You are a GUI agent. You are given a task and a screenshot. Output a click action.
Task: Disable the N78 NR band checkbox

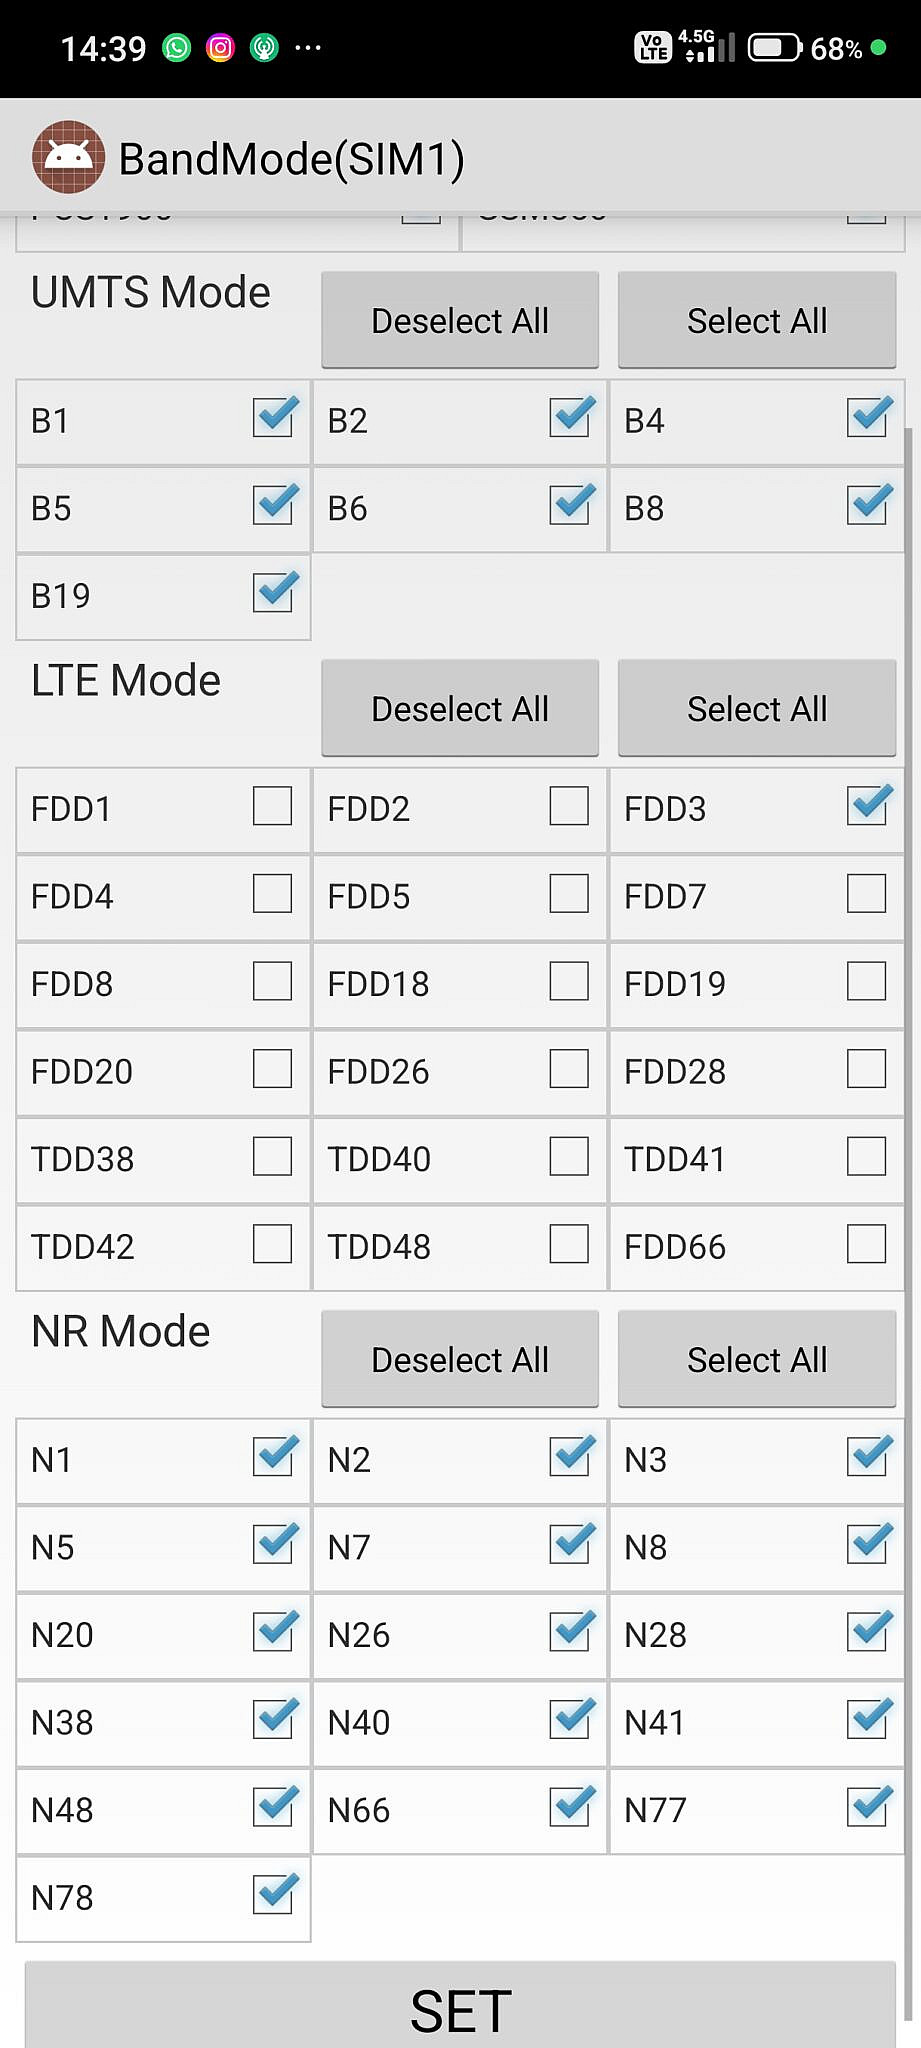coord(274,1895)
